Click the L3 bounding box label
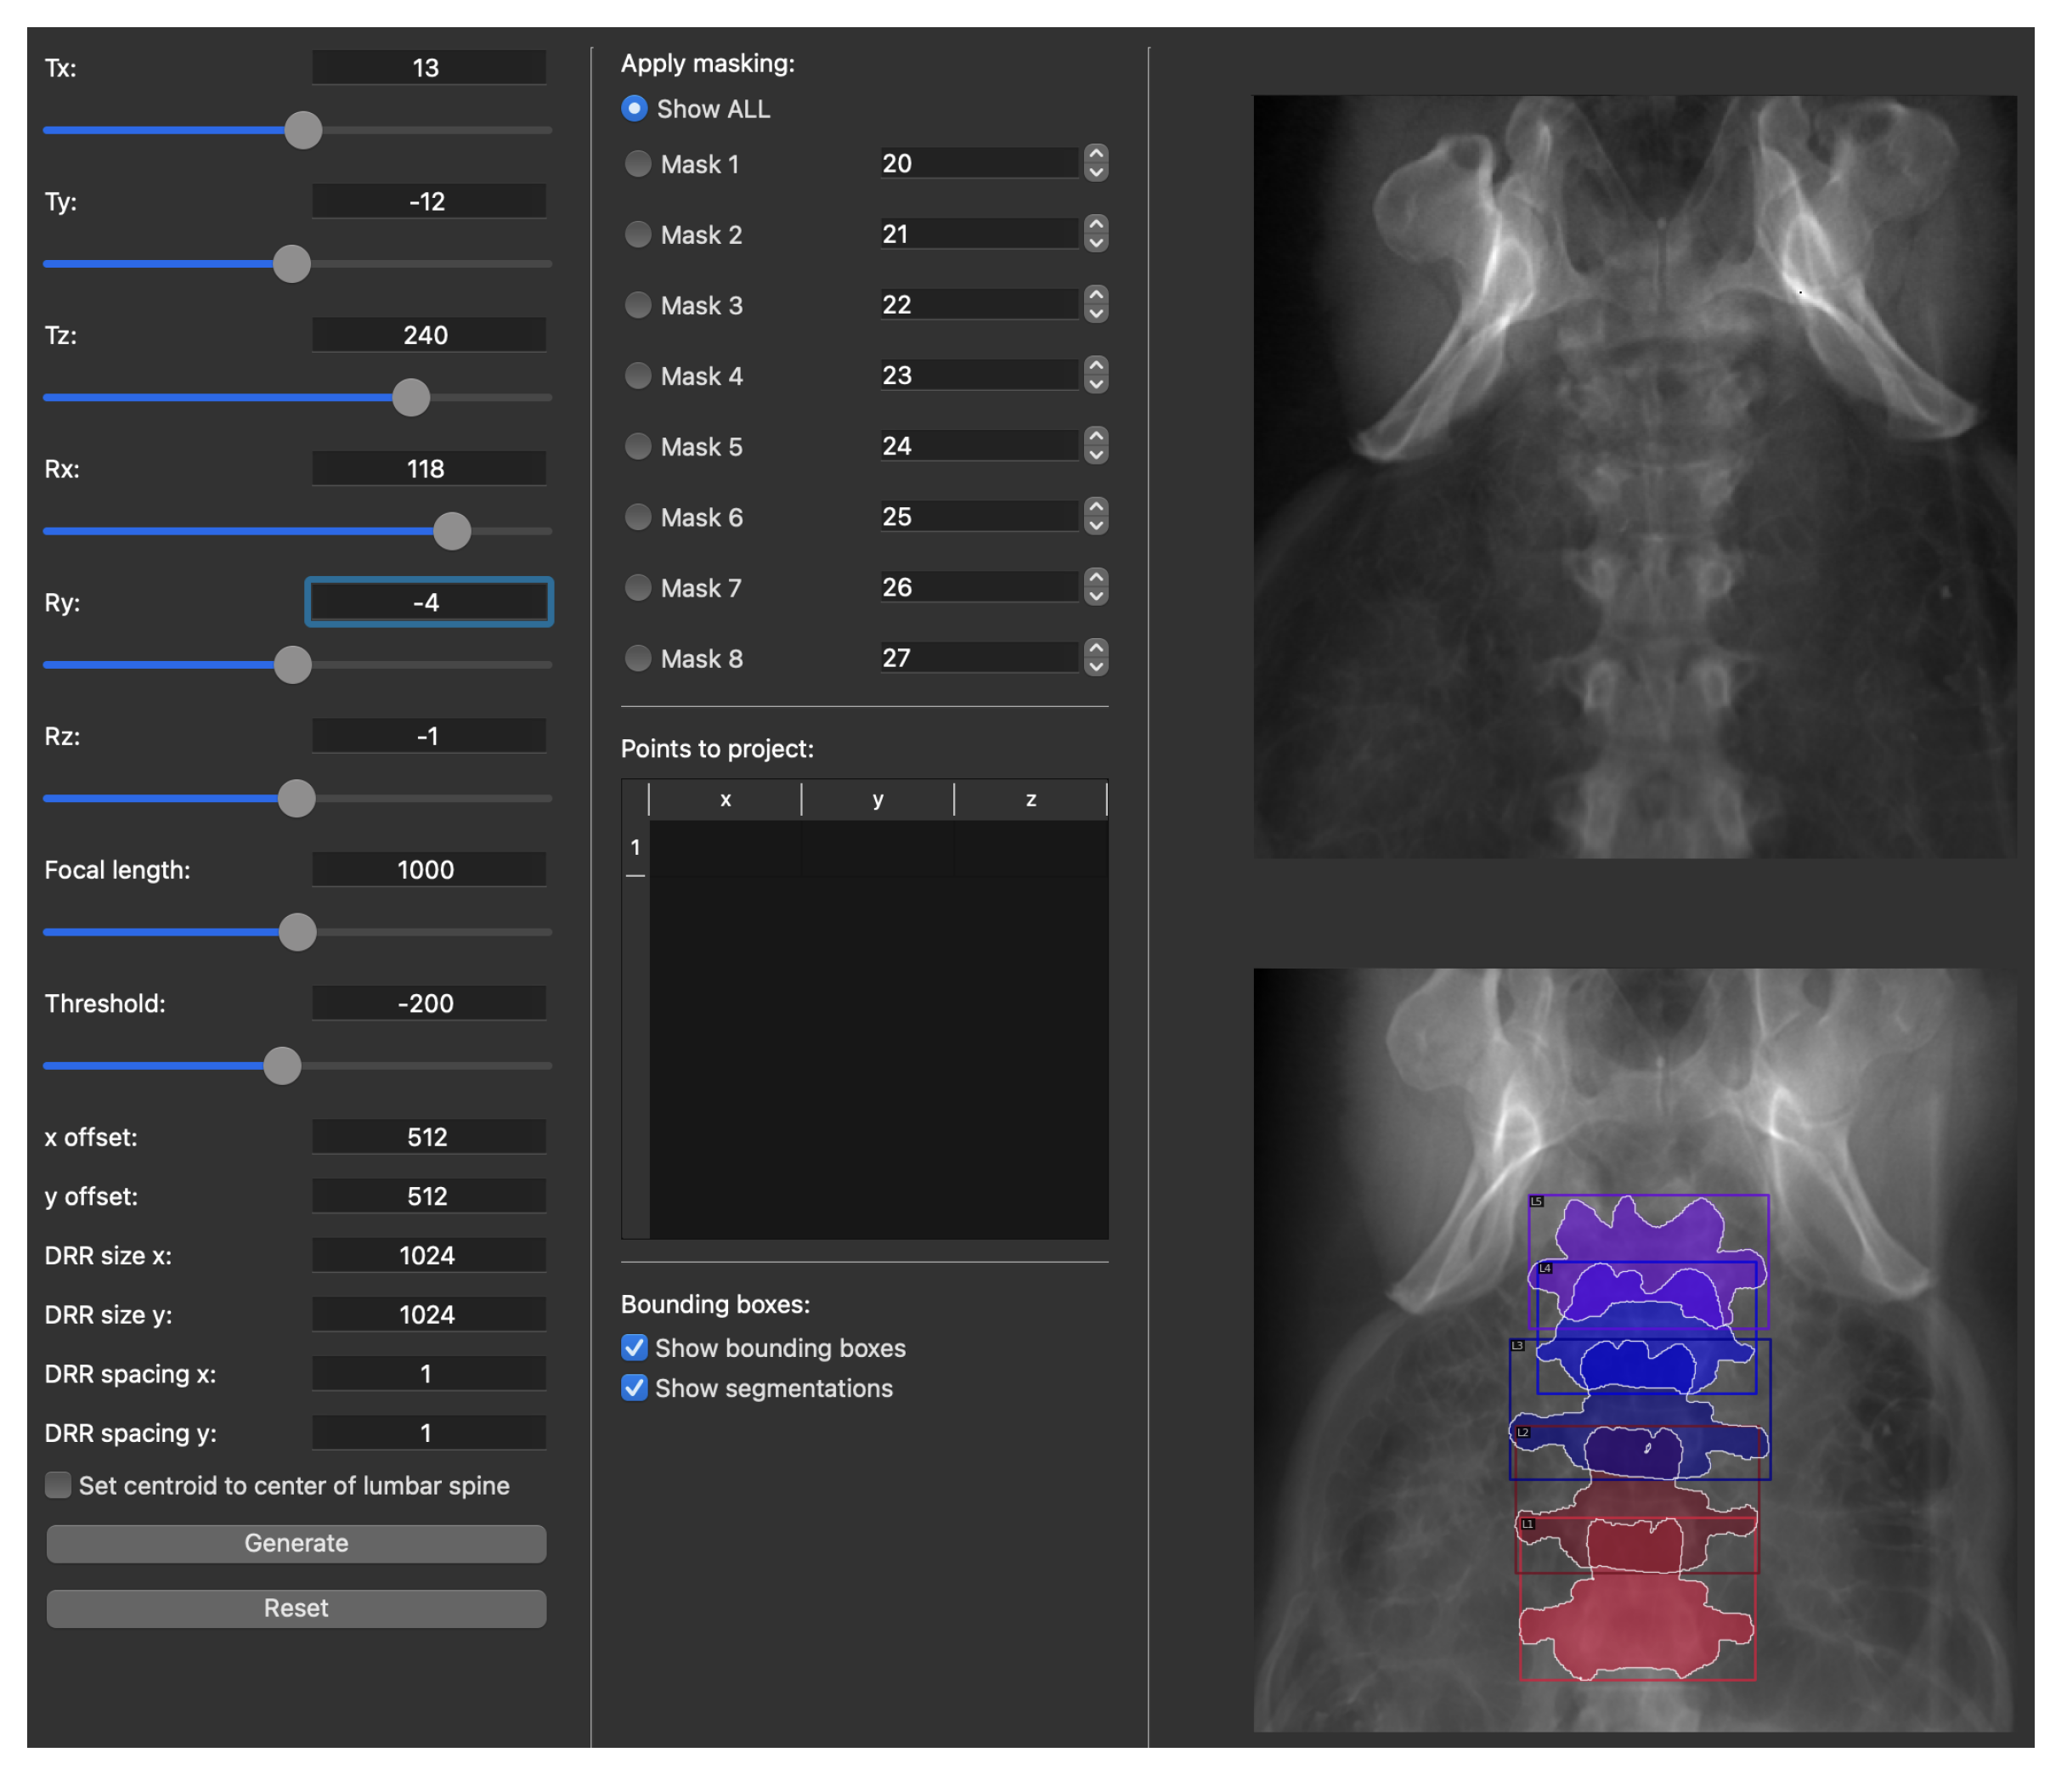Image resolution: width=2067 pixels, height=1792 pixels. 1517,1346
